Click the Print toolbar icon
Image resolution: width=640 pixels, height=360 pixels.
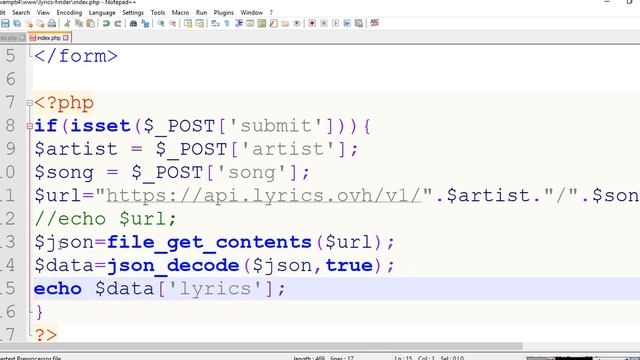(52, 23)
